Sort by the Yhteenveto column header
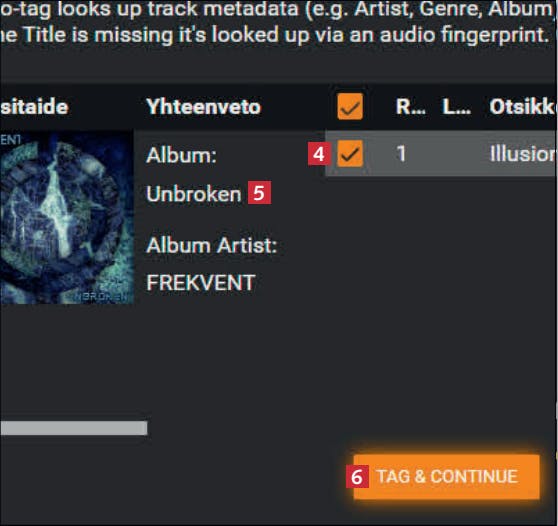558x526 pixels. pyautogui.click(x=204, y=106)
